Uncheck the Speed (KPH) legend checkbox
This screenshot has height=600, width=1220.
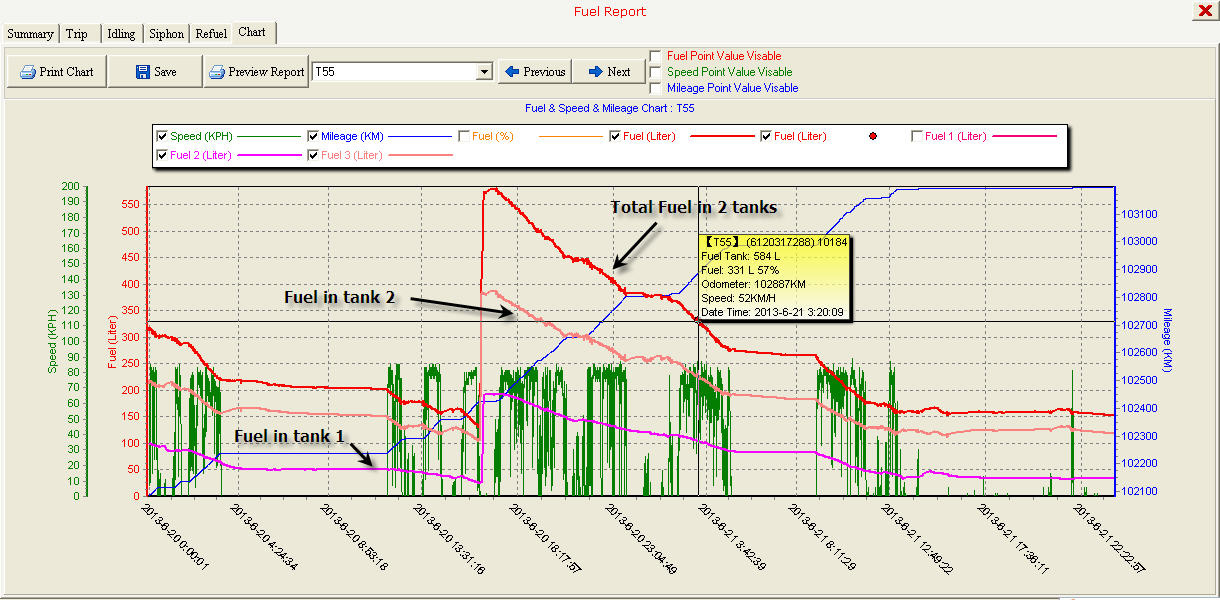coord(162,136)
